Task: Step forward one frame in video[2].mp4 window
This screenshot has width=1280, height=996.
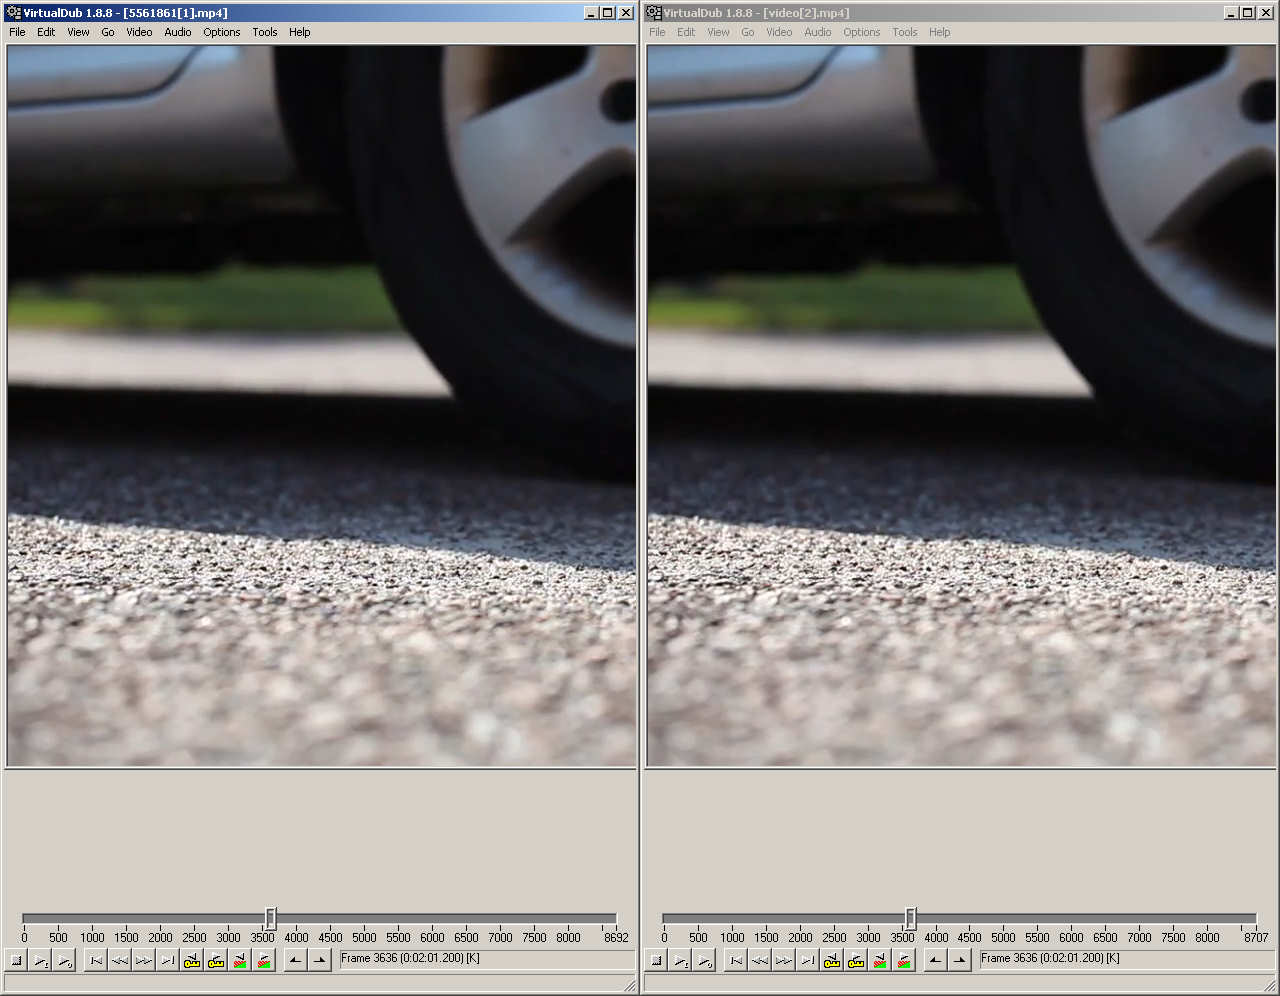Action: (x=784, y=961)
